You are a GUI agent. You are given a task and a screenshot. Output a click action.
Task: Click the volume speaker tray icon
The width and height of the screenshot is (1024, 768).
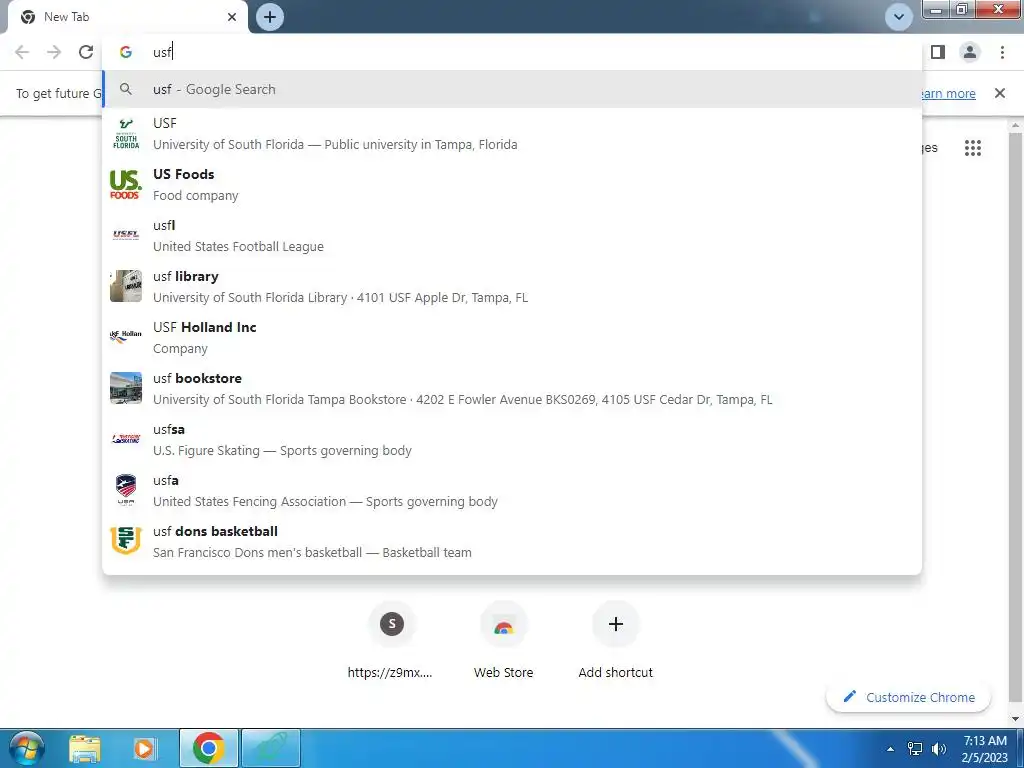(x=939, y=749)
